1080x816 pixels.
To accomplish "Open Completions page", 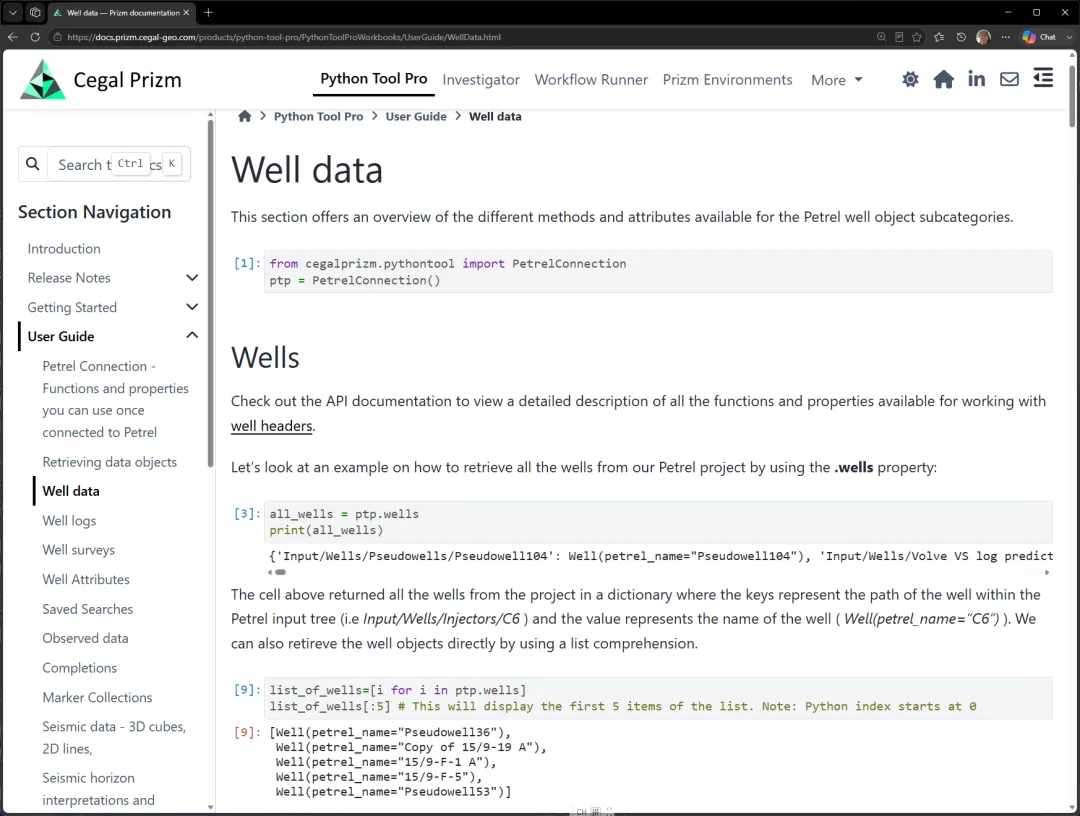I will coord(79,668).
